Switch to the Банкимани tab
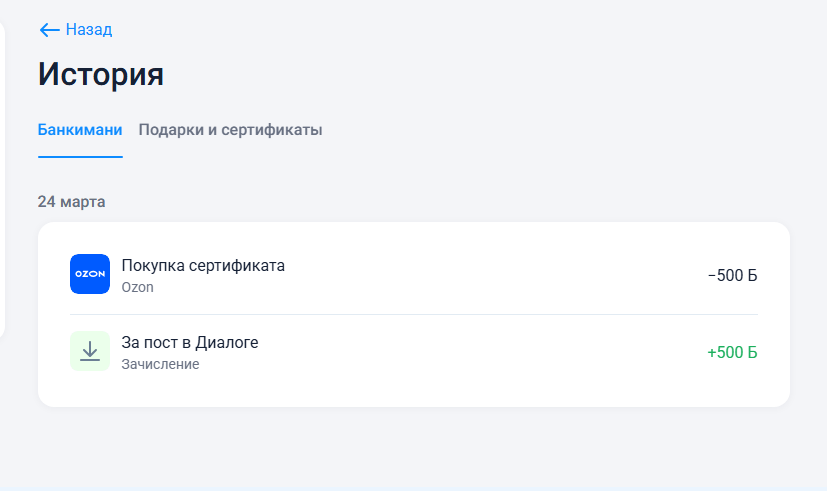This screenshot has width=827, height=491. pyautogui.click(x=80, y=130)
